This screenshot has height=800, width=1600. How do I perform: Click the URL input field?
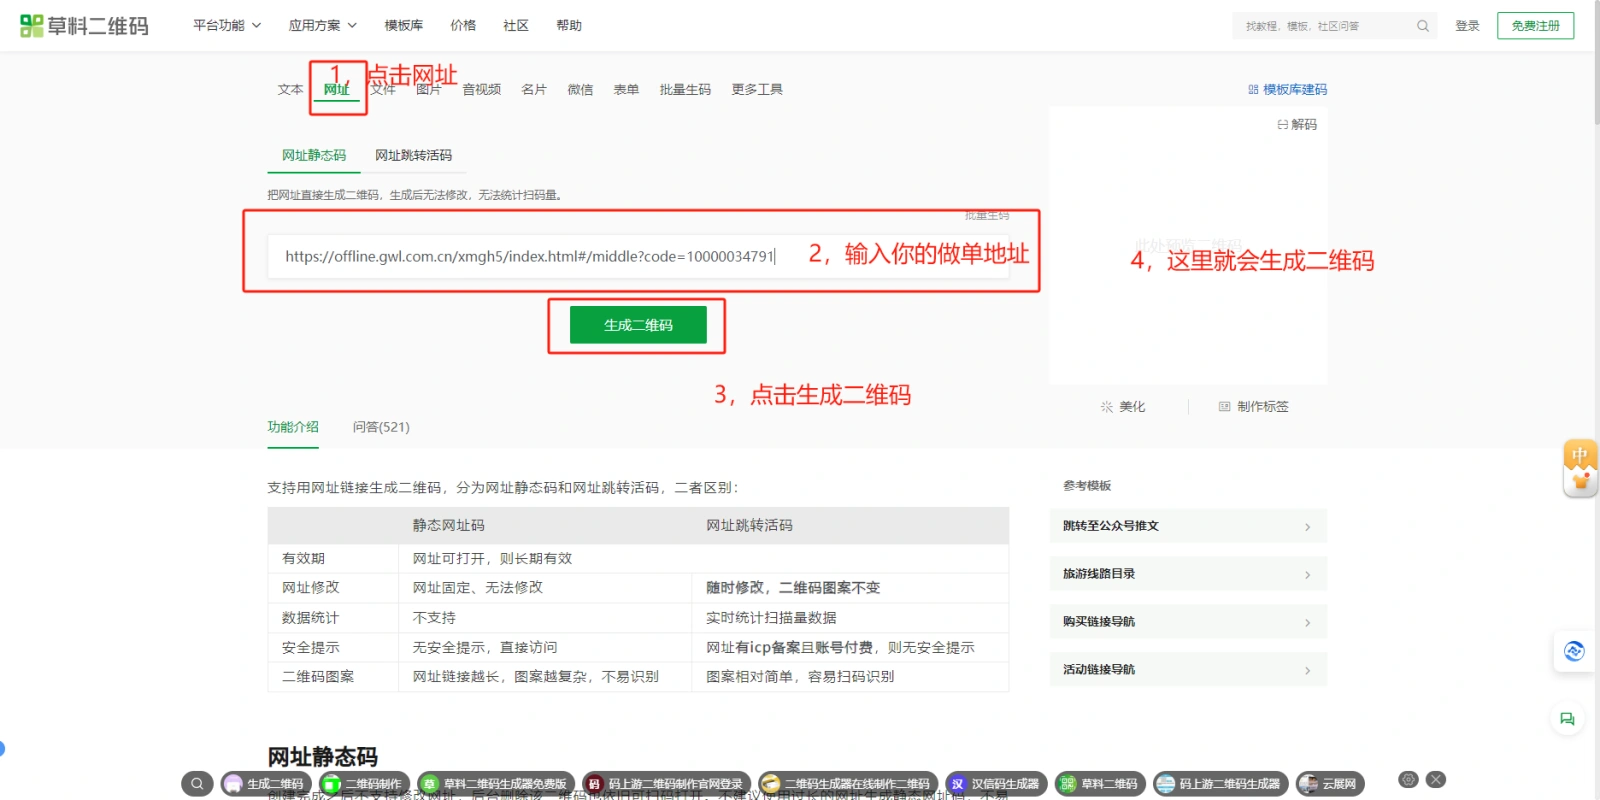(x=638, y=256)
